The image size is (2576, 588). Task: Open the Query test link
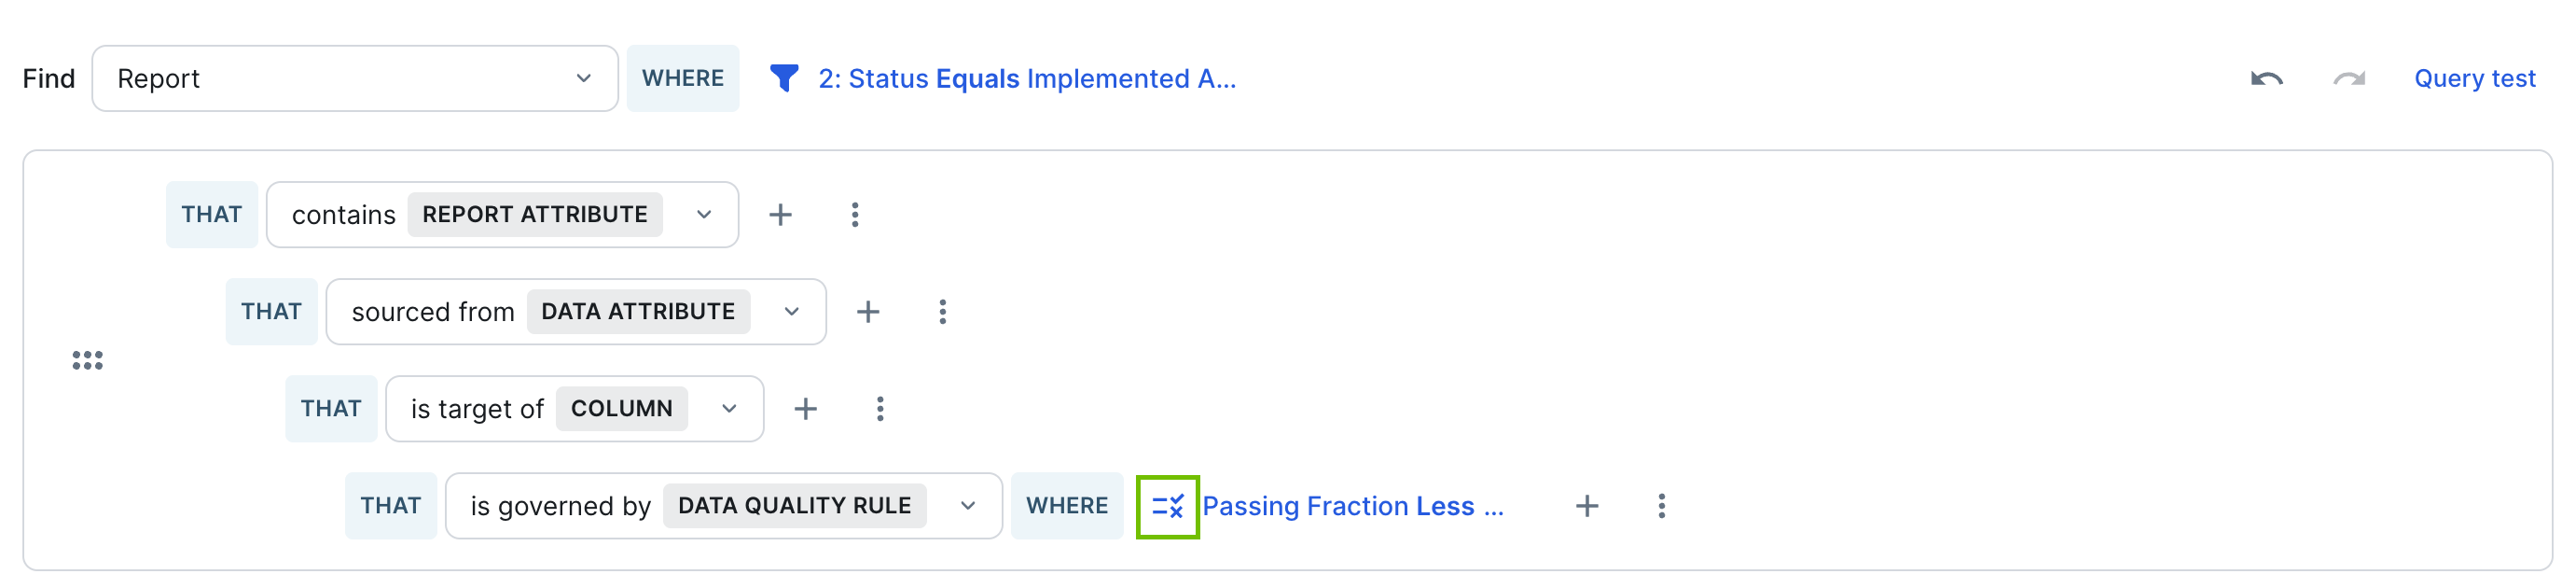2474,78
